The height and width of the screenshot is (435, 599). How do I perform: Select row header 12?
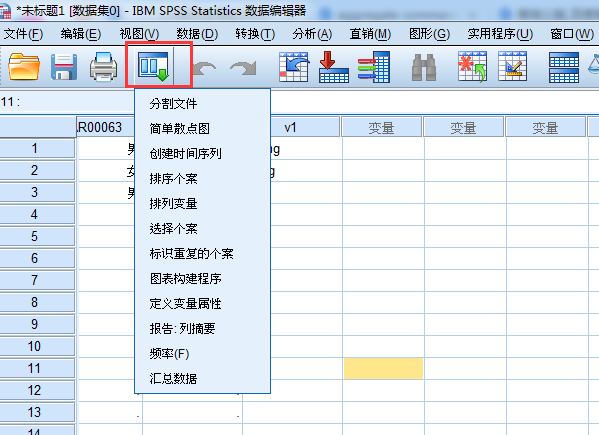tap(37, 390)
